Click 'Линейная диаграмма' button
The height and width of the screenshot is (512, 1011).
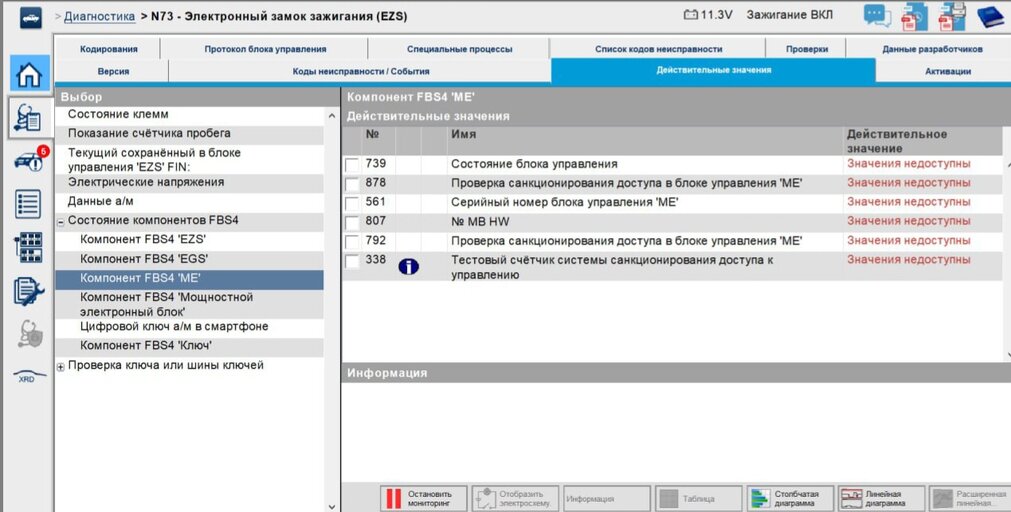click(881, 498)
